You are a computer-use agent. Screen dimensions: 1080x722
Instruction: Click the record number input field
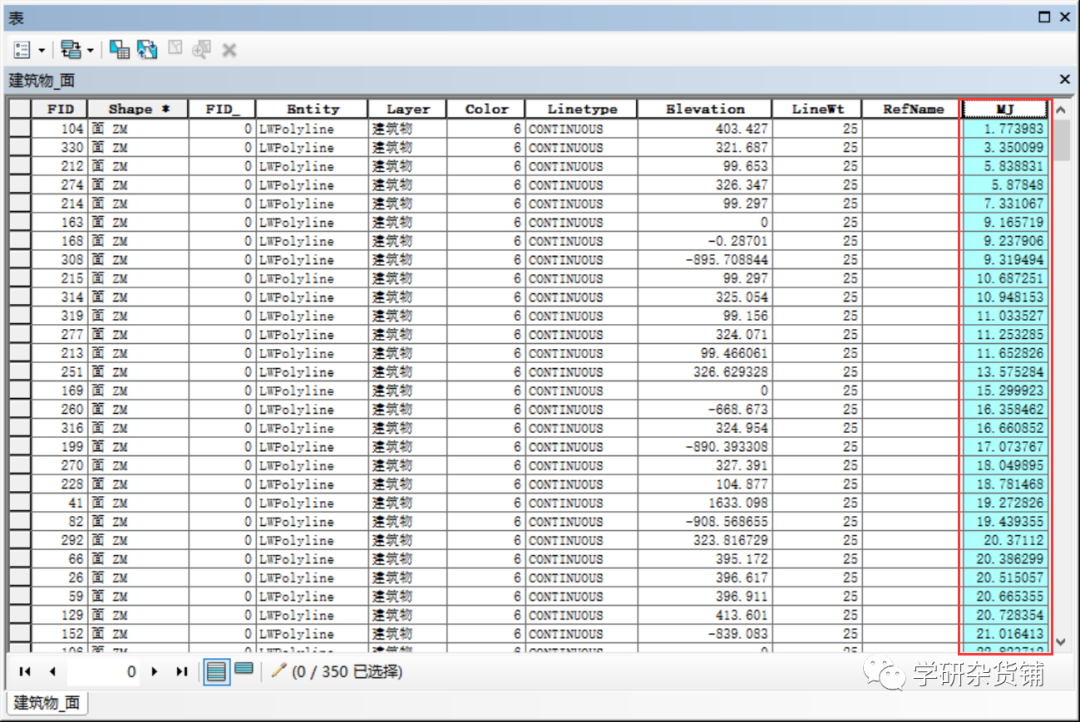(103, 671)
